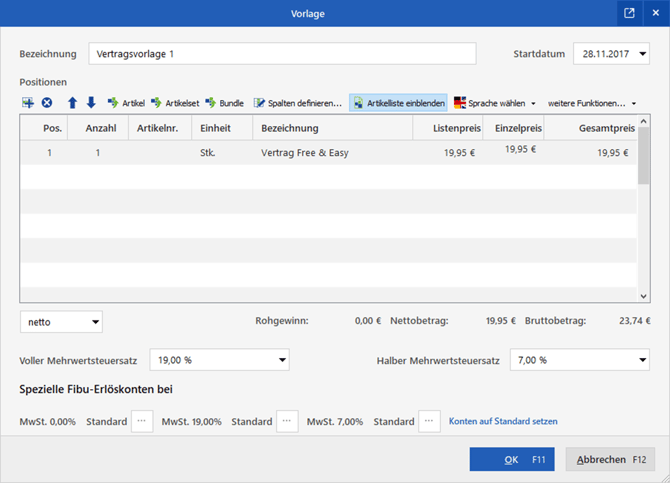This screenshot has height=483, width=670.
Task: Add an Artikelset to positions
Action: point(175,103)
